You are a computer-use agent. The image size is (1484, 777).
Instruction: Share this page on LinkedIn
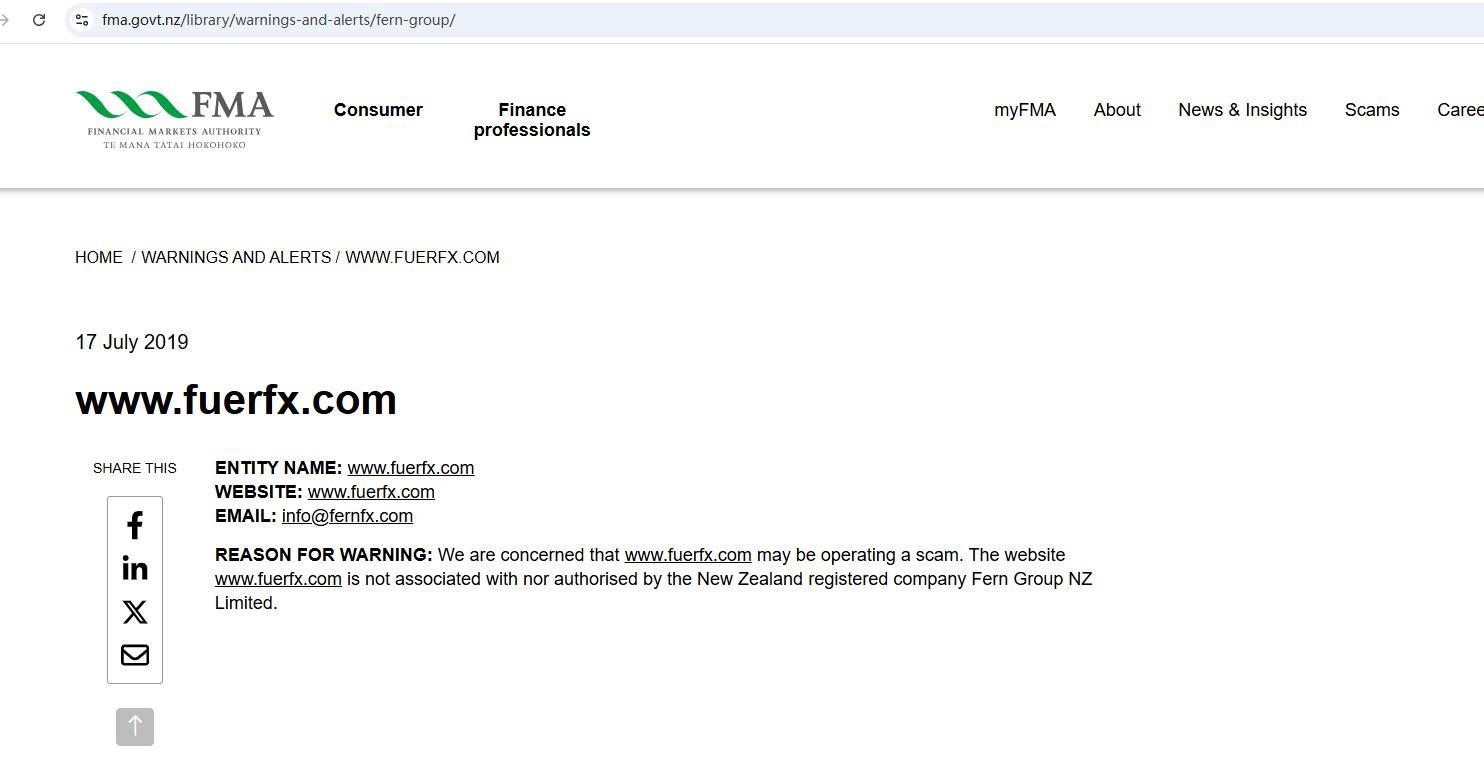pos(135,569)
